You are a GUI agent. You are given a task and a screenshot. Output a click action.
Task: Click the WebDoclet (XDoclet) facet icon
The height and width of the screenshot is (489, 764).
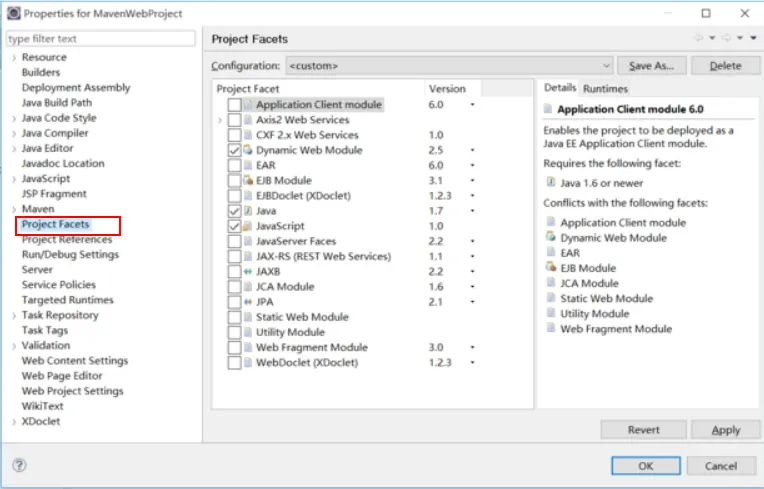[248, 362]
